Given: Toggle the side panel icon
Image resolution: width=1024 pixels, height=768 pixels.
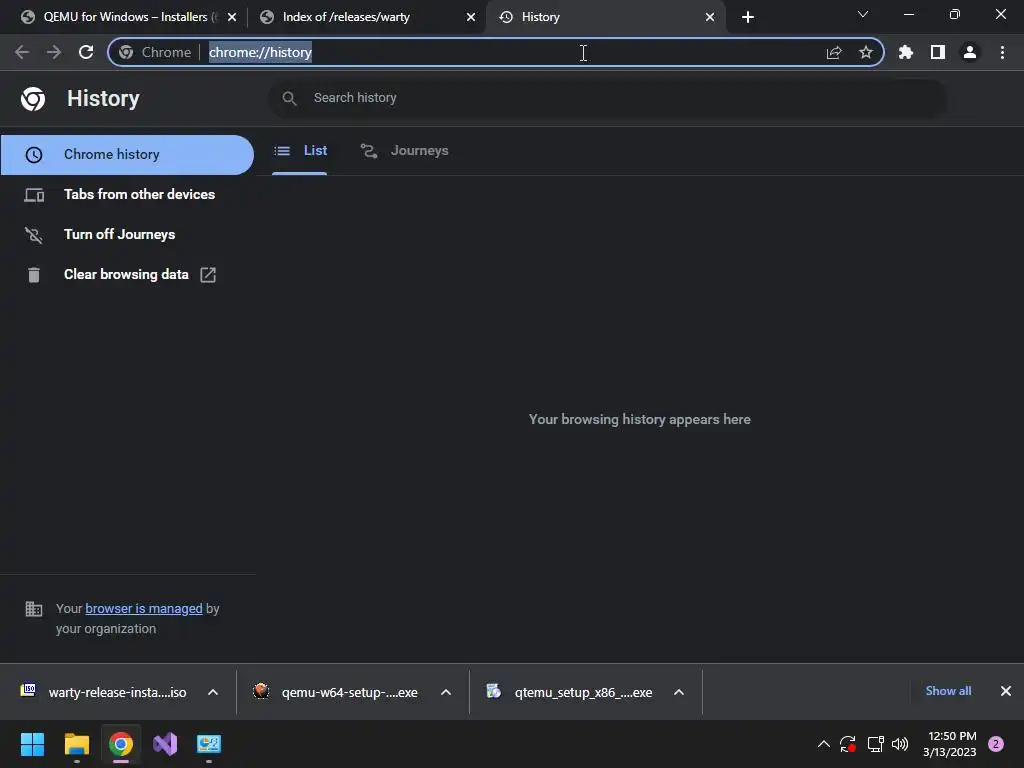Looking at the screenshot, I should [938, 52].
